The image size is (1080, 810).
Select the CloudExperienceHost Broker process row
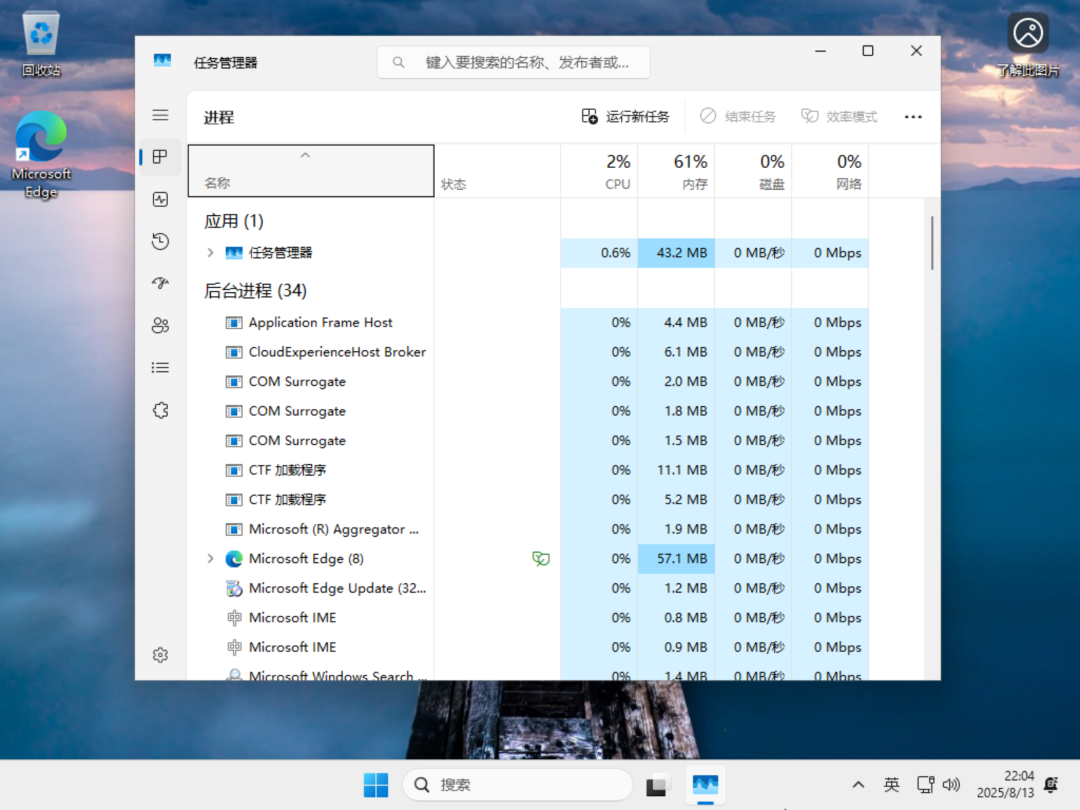pyautogui.click(x=336, y=352)
